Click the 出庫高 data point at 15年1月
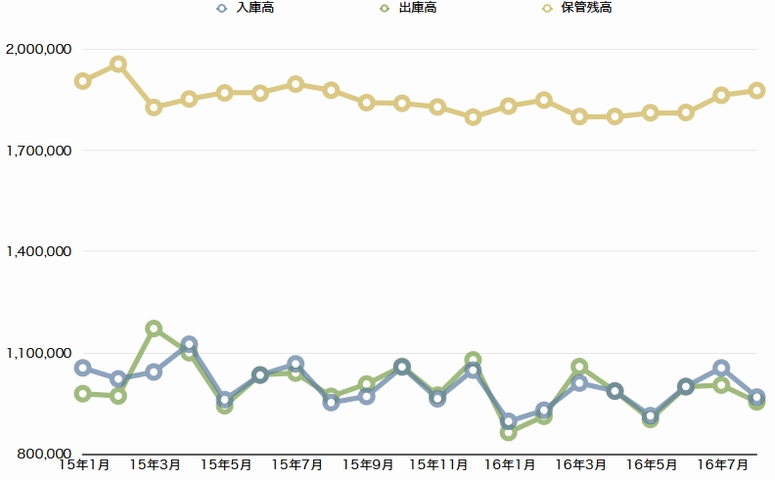Image resolution: width=775 pixels, height=480 pixels. tap(83, 394)
